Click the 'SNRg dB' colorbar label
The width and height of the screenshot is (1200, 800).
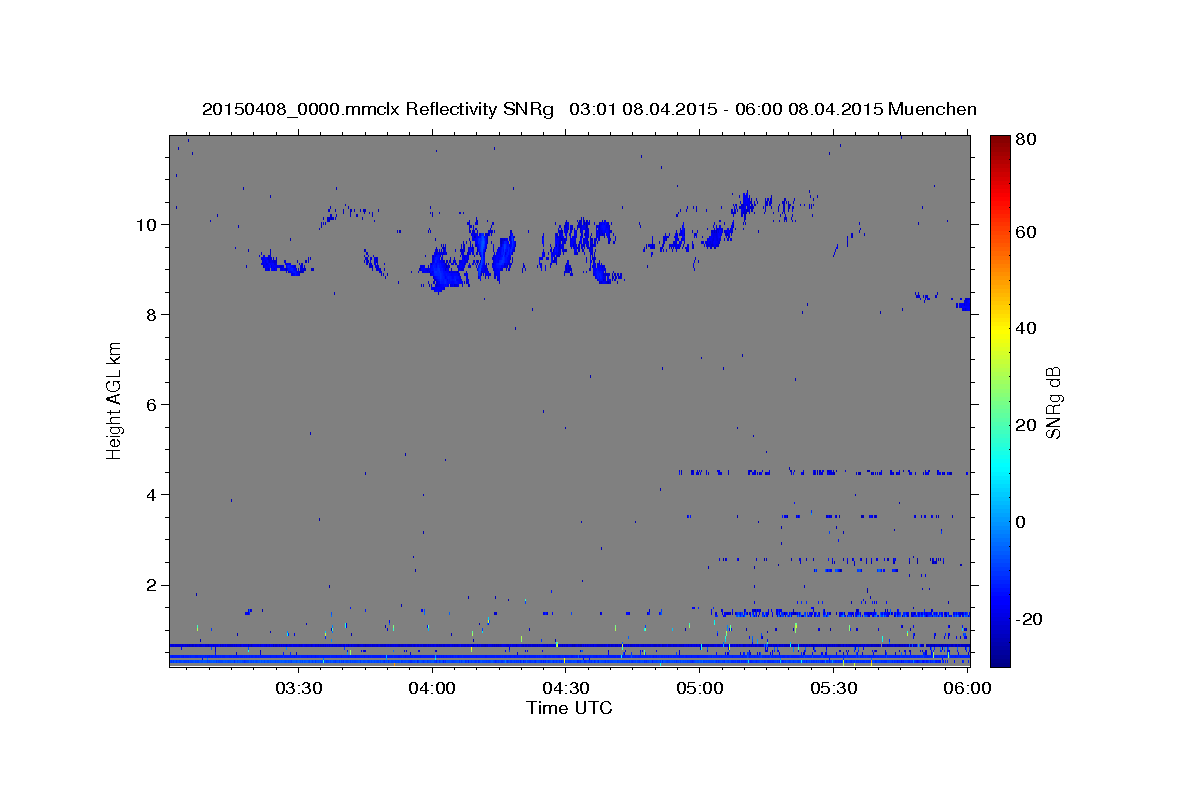1053,402
